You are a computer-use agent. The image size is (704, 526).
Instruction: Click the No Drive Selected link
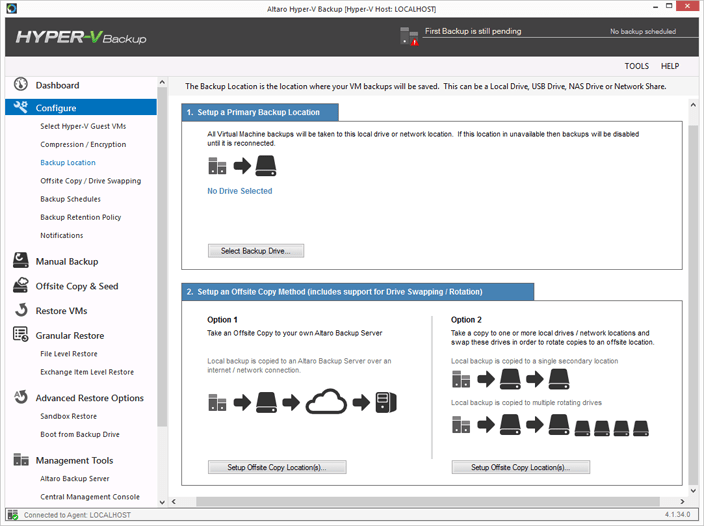pos(239,191)
